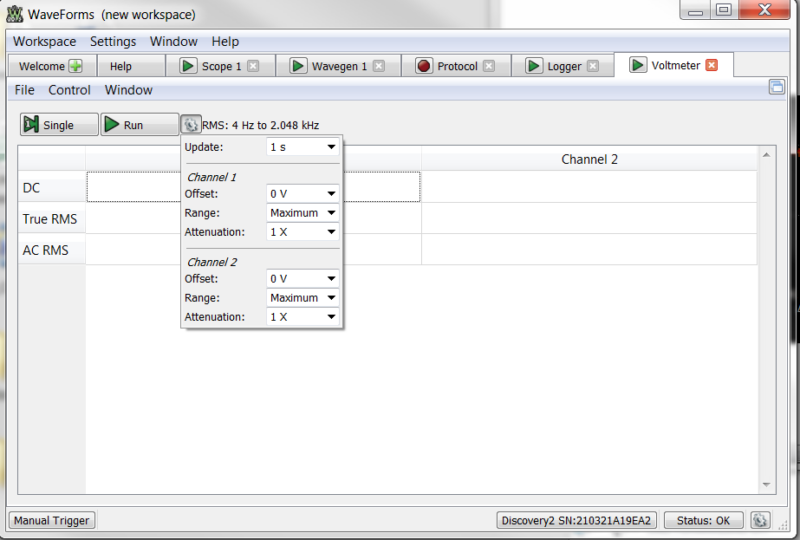Click the WaveForms application logo icon

14,14
